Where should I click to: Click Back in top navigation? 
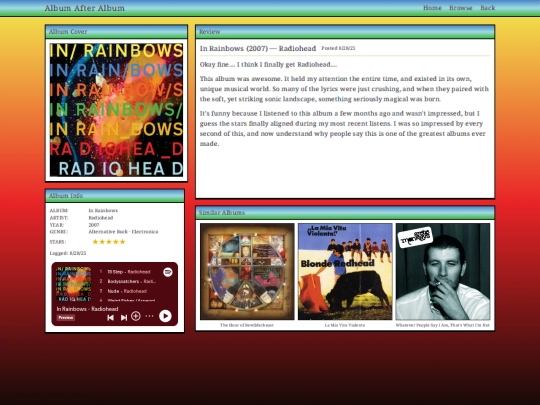[x=488, y=8]
